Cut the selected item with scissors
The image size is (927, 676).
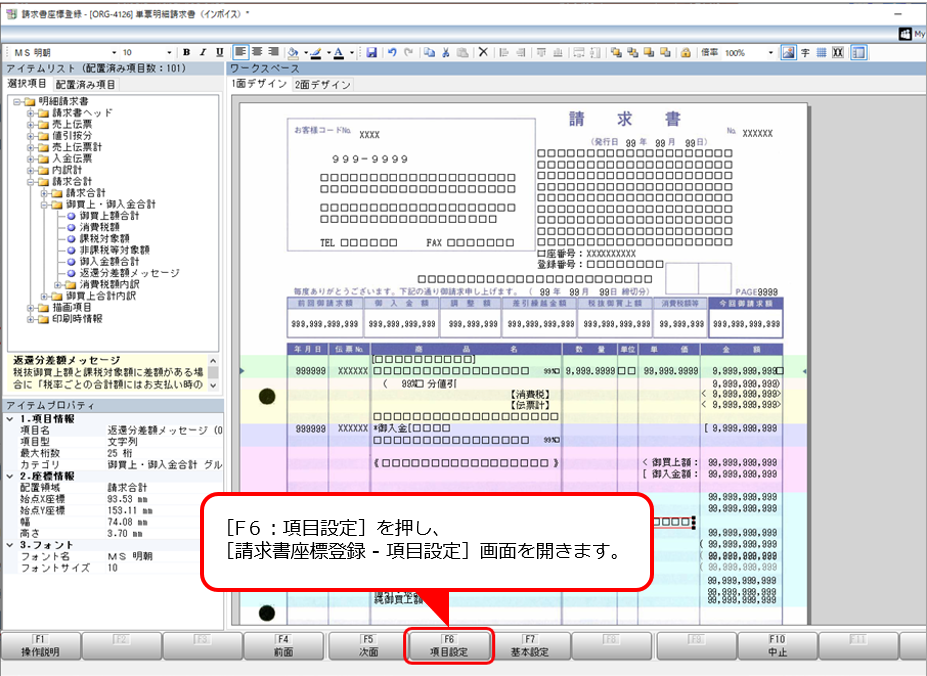[x=446, y=53]
